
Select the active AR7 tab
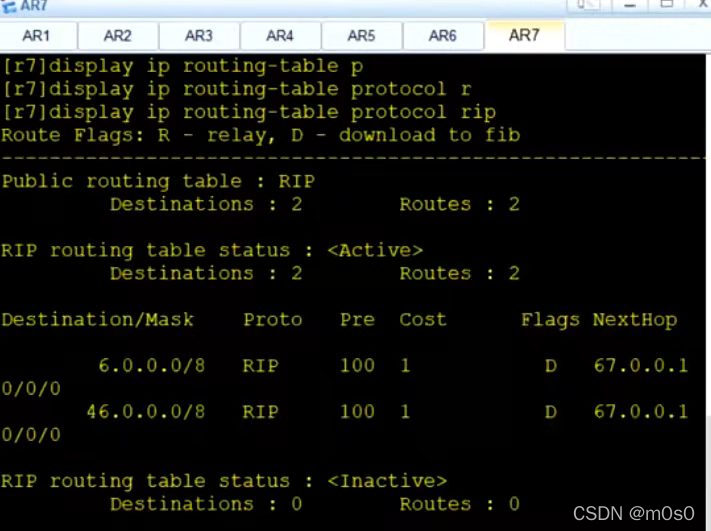click(x=524, y=35)
